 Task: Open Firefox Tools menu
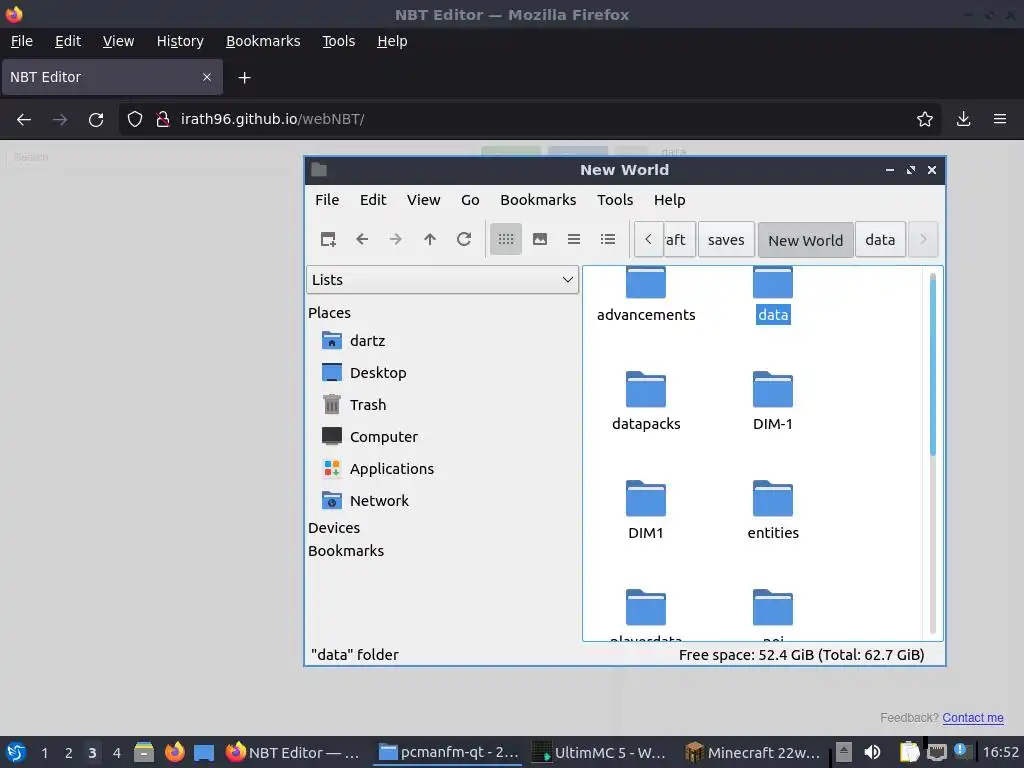pos(338,41)
